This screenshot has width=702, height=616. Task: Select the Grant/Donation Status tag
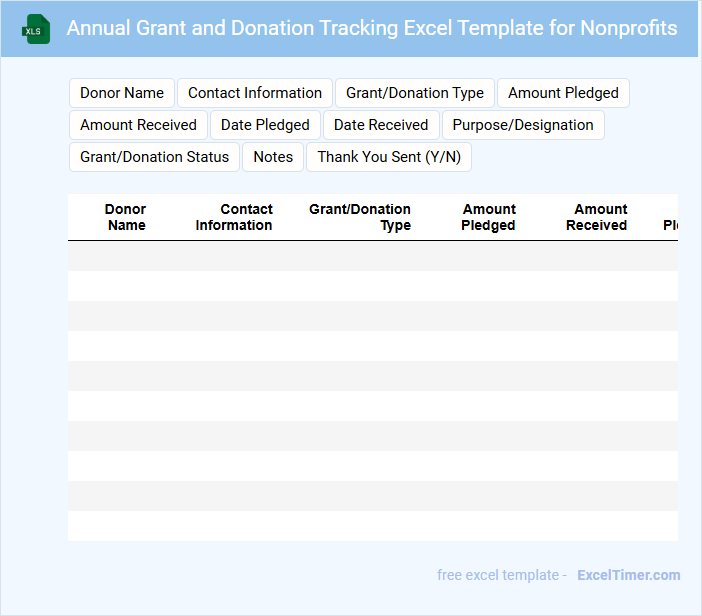click(x=154, y=157)
